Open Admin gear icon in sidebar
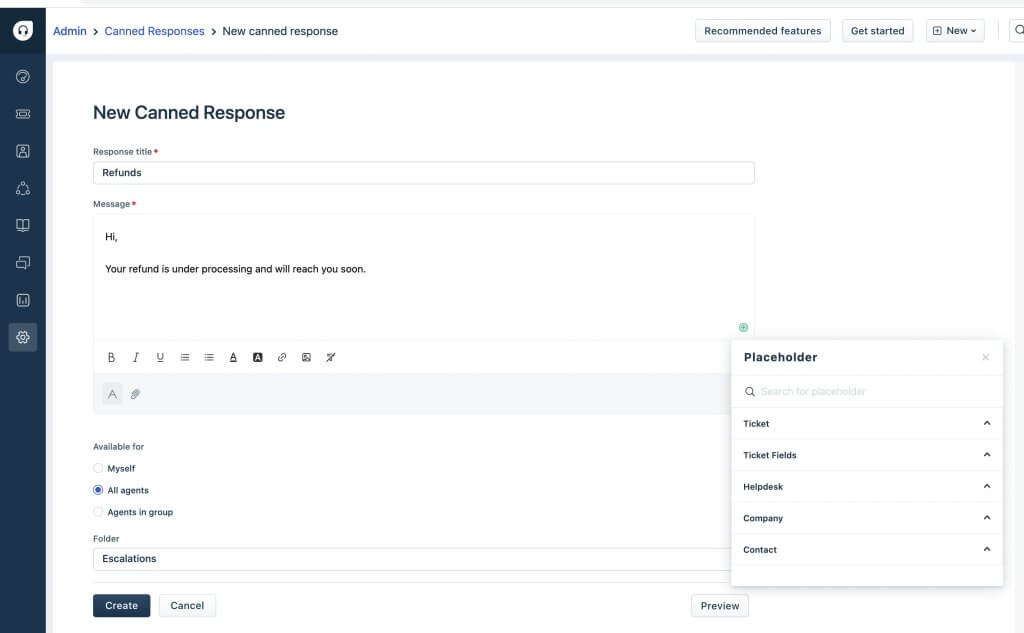Screen dimensions: 1024x633 (x=23, y=337)
